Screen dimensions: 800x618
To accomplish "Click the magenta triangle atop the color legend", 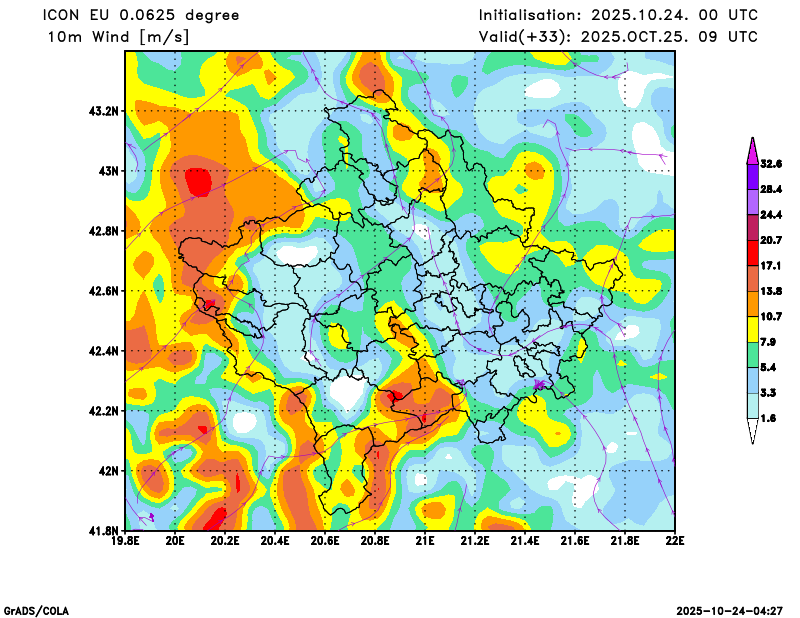I will point(752,149).
